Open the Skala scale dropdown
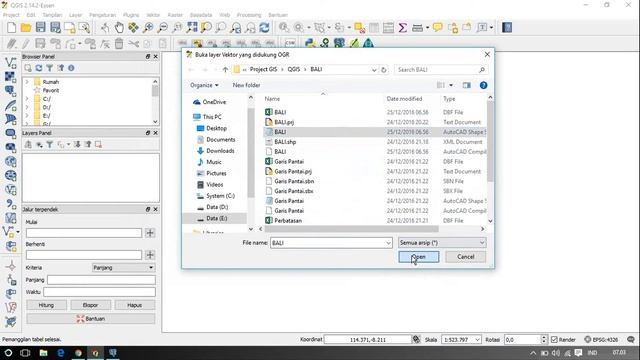Screen dimensions: 640x360 tap(477, 340)
